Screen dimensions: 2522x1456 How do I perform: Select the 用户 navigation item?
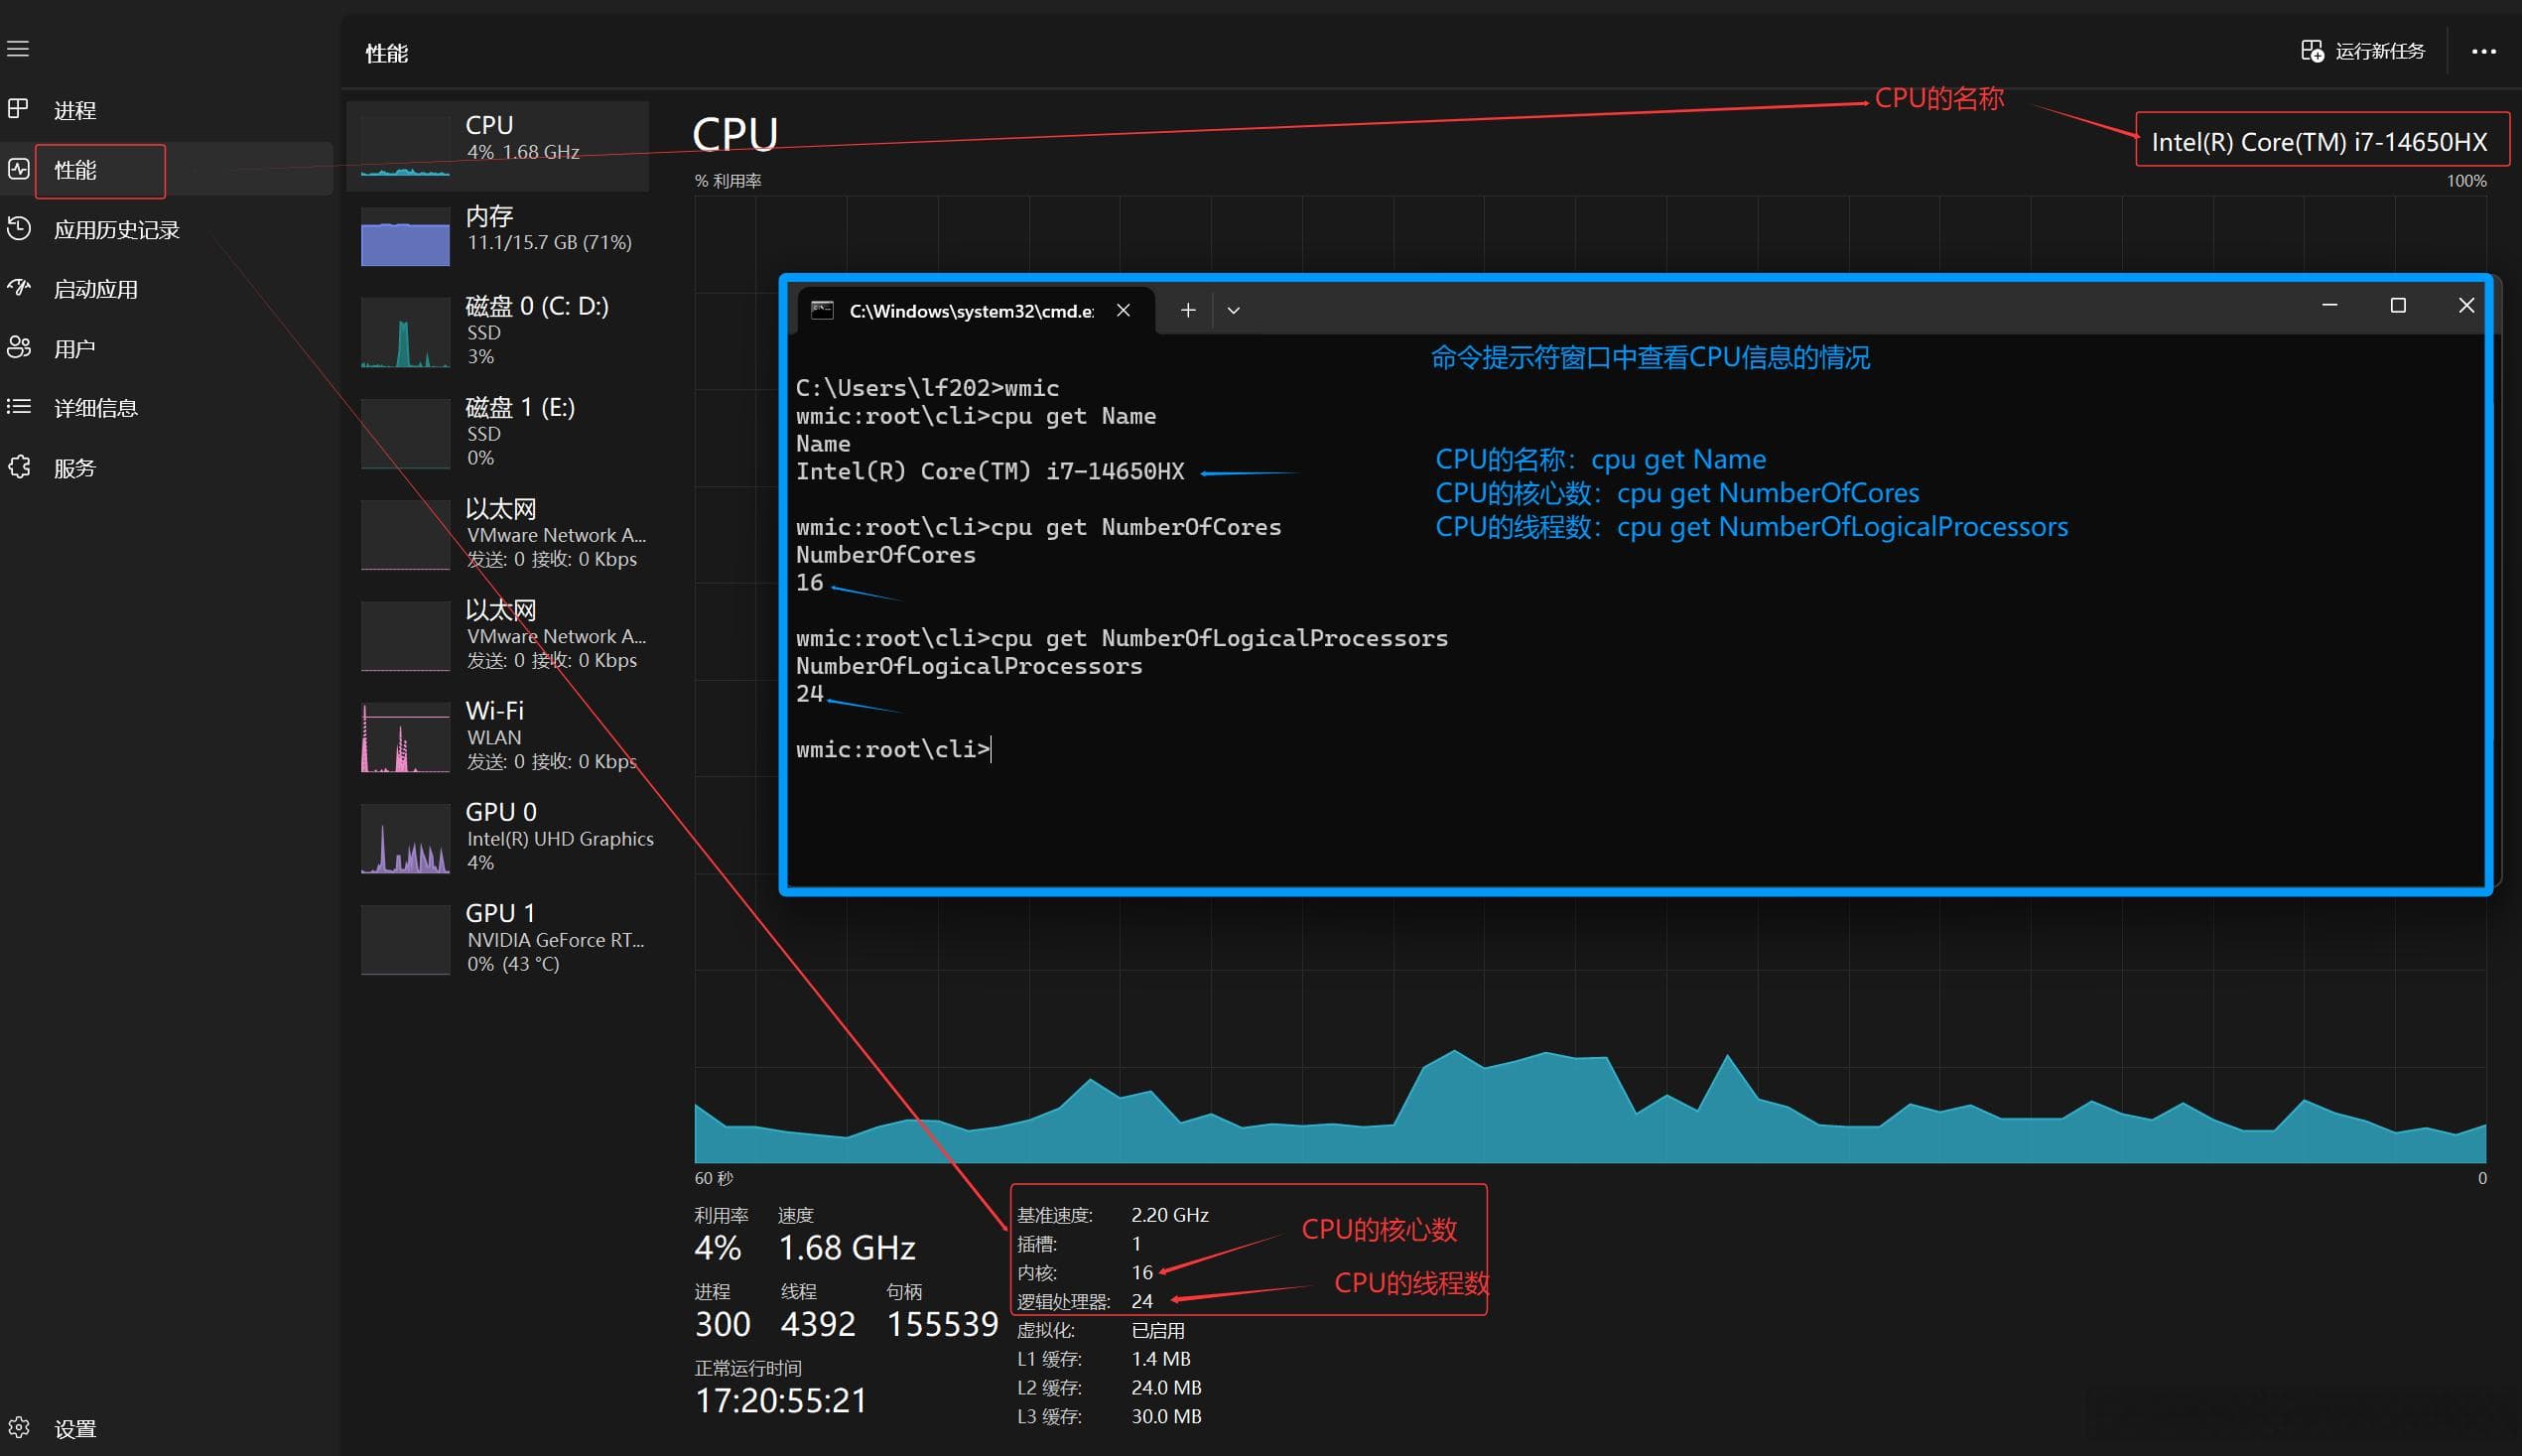tap(168, 348)
